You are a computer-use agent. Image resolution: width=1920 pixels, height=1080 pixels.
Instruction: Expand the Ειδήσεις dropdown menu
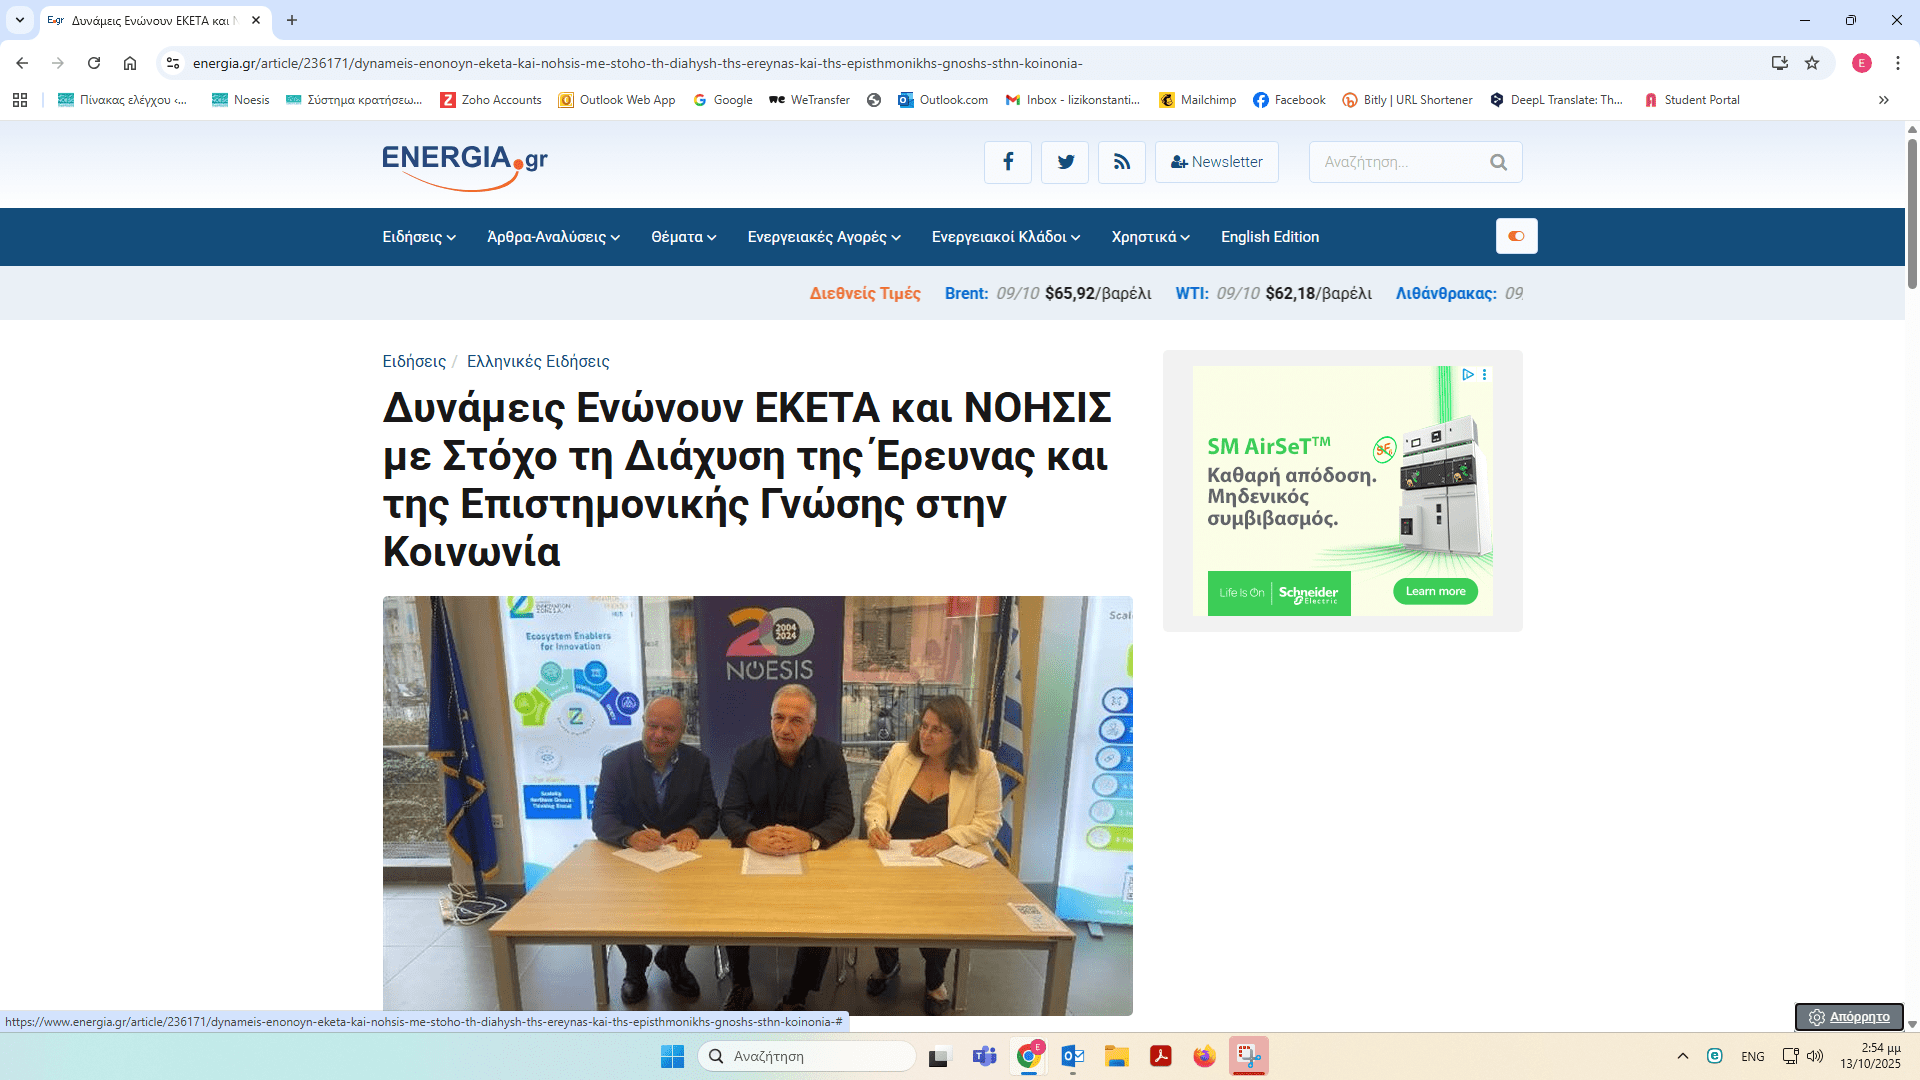tap(419, 237)
